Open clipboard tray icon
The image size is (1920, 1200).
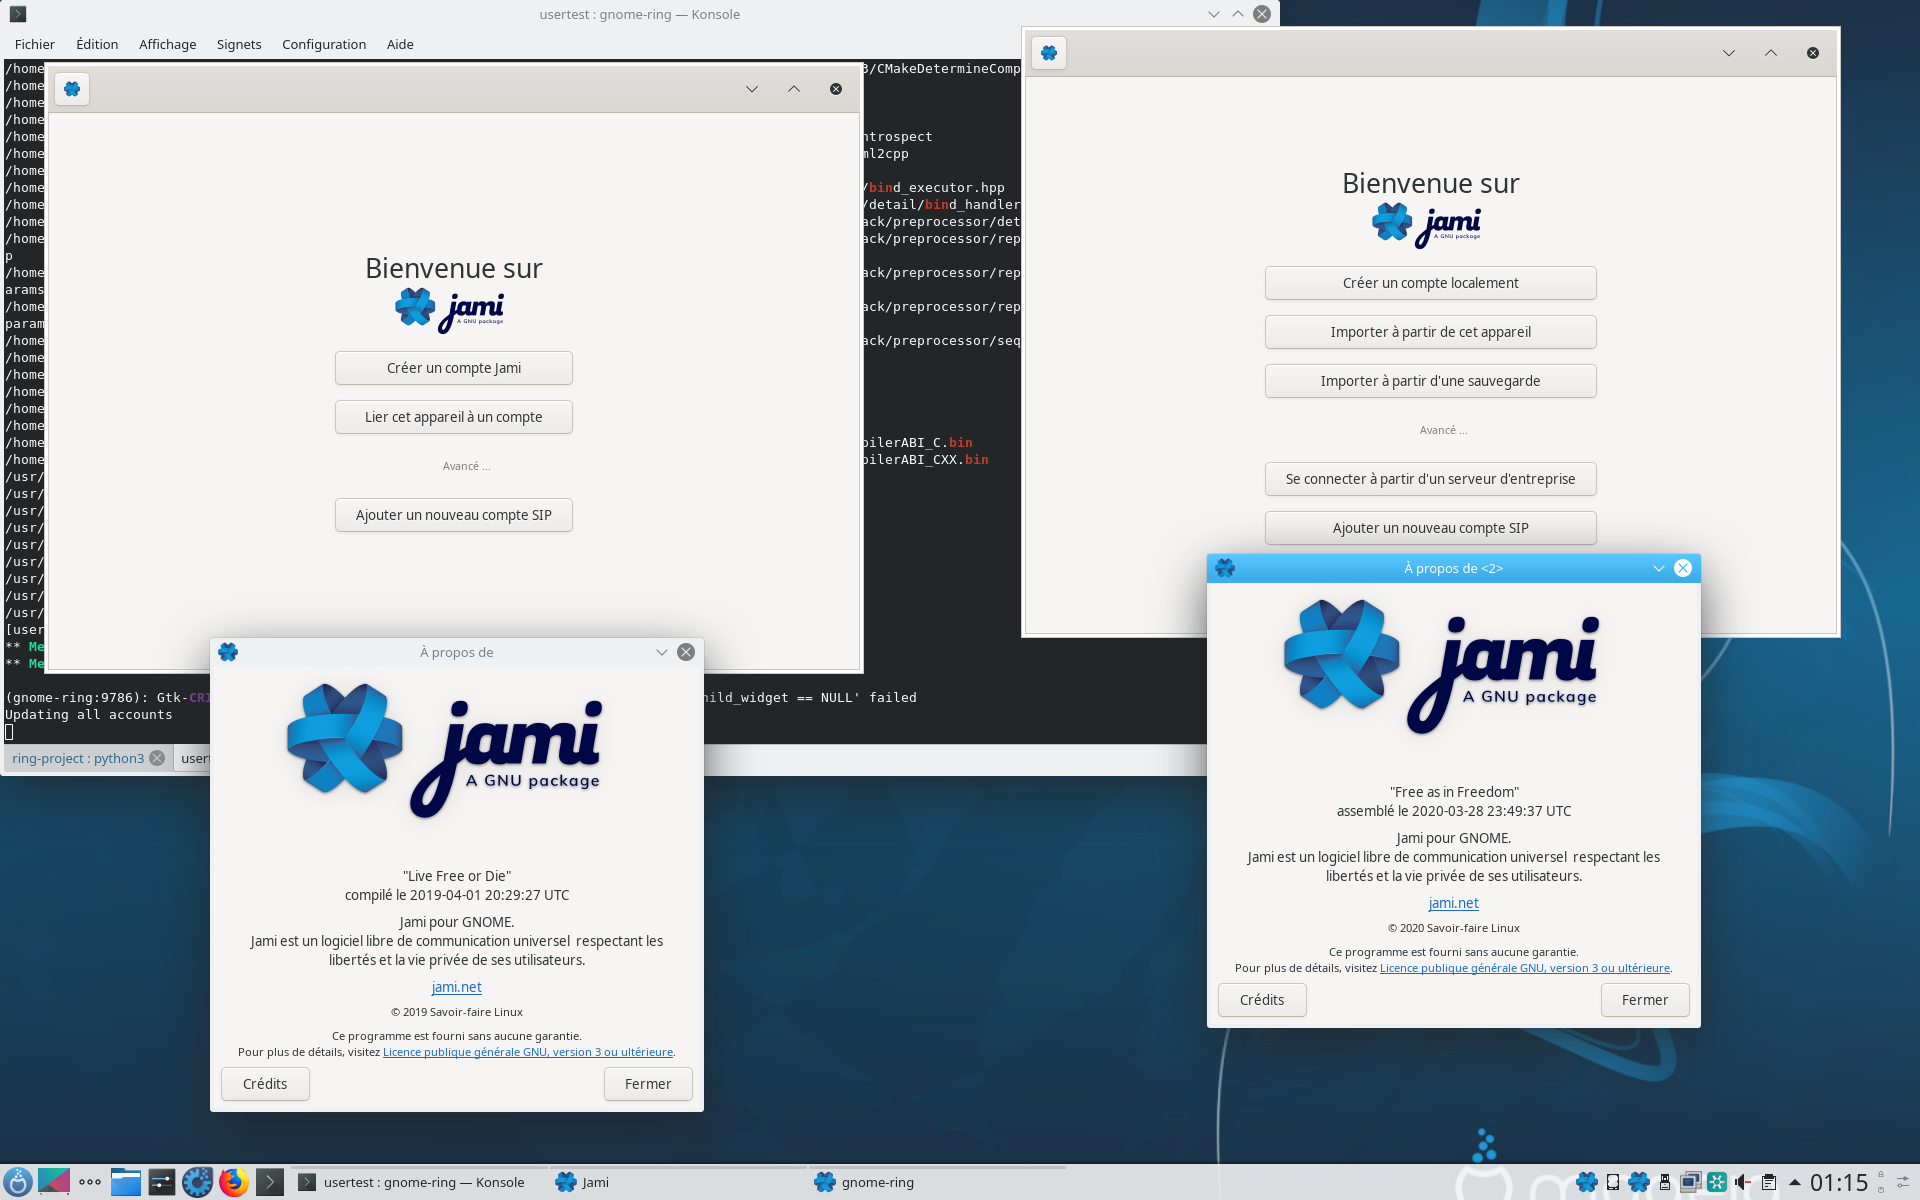click(1769, 1182)
